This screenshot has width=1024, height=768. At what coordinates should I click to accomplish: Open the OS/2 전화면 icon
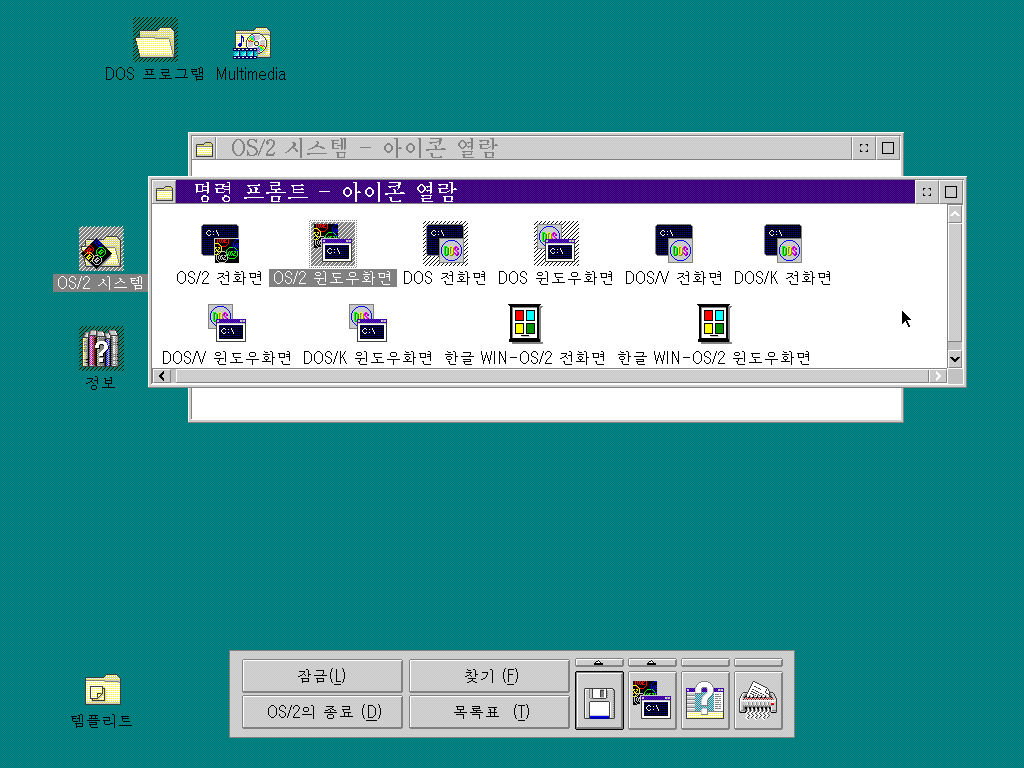click(x=220, y=244)
